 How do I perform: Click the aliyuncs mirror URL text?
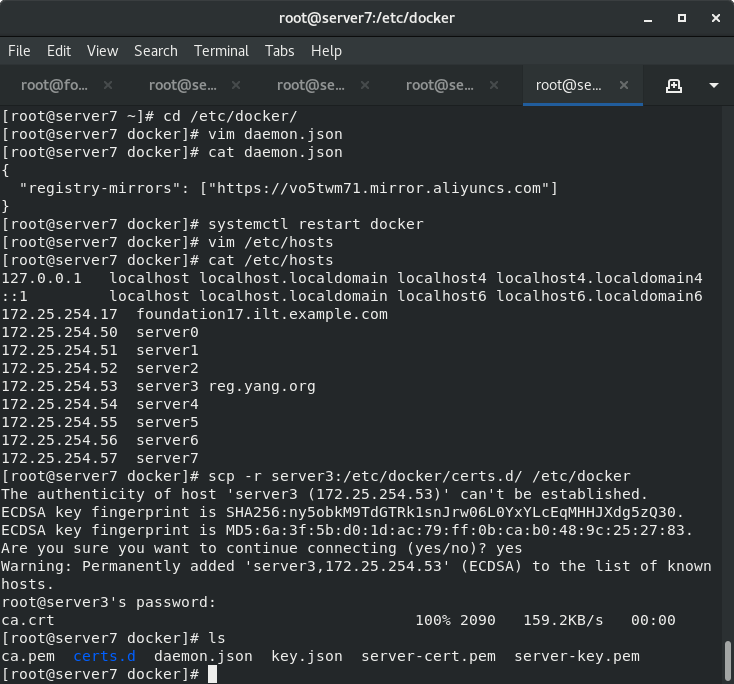[x=379, y=188]
